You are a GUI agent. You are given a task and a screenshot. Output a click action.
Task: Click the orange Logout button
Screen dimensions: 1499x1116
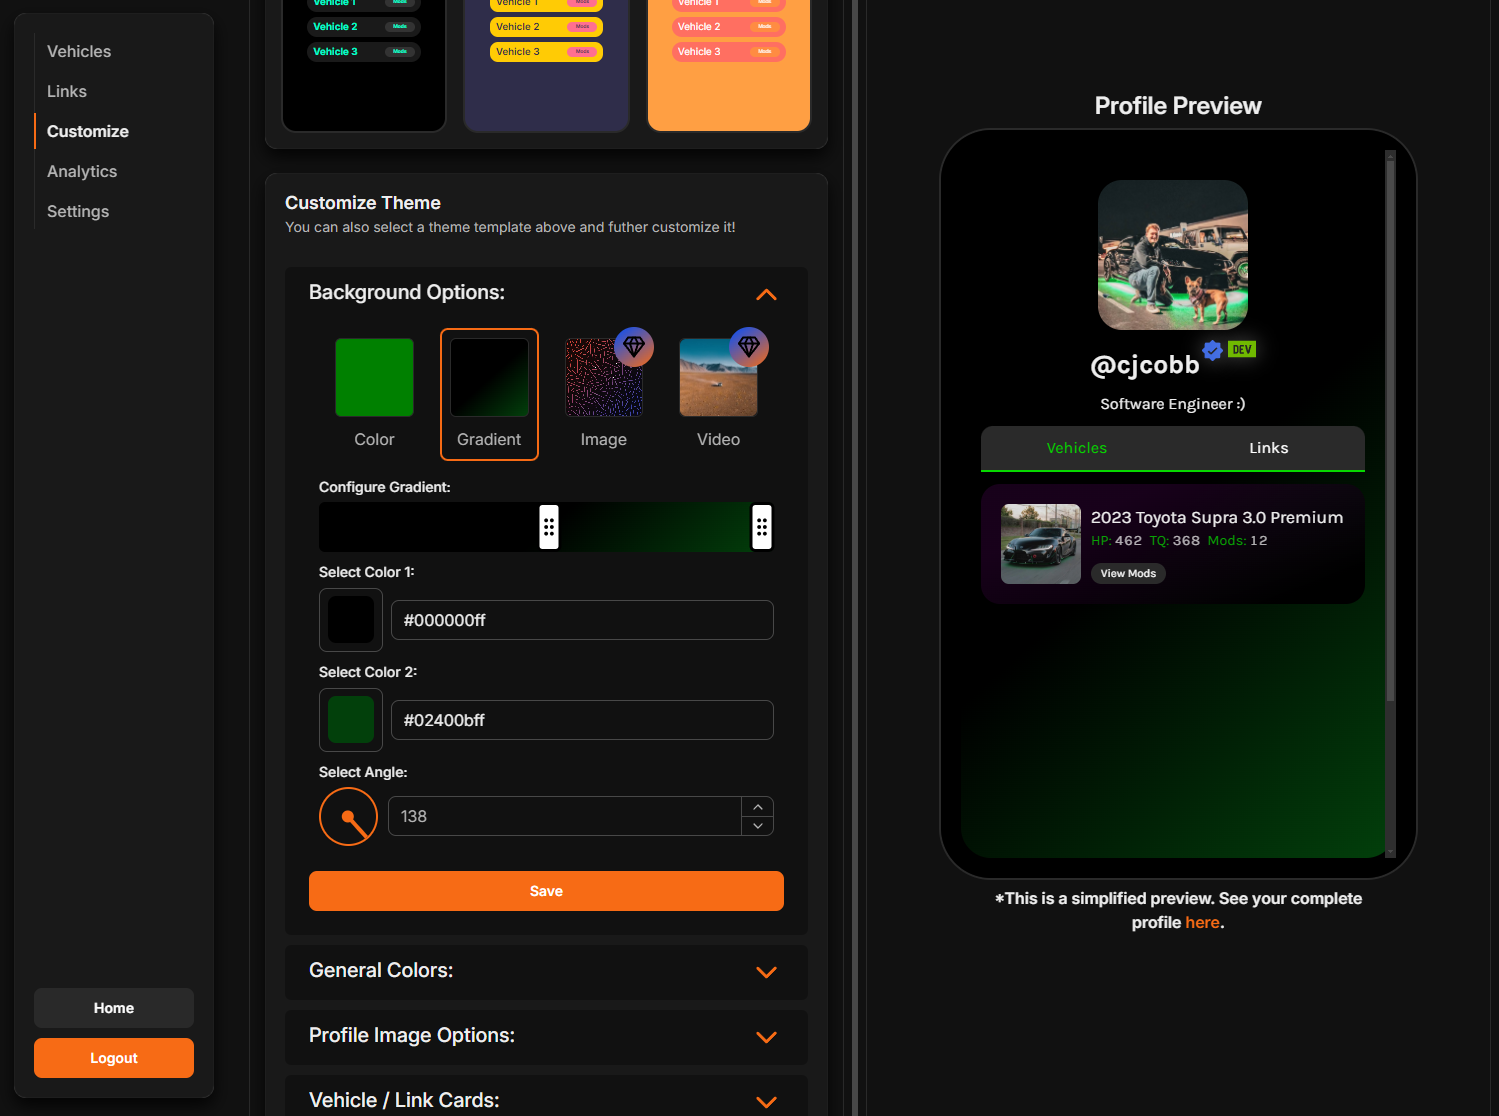click(x=114, y=1058)
